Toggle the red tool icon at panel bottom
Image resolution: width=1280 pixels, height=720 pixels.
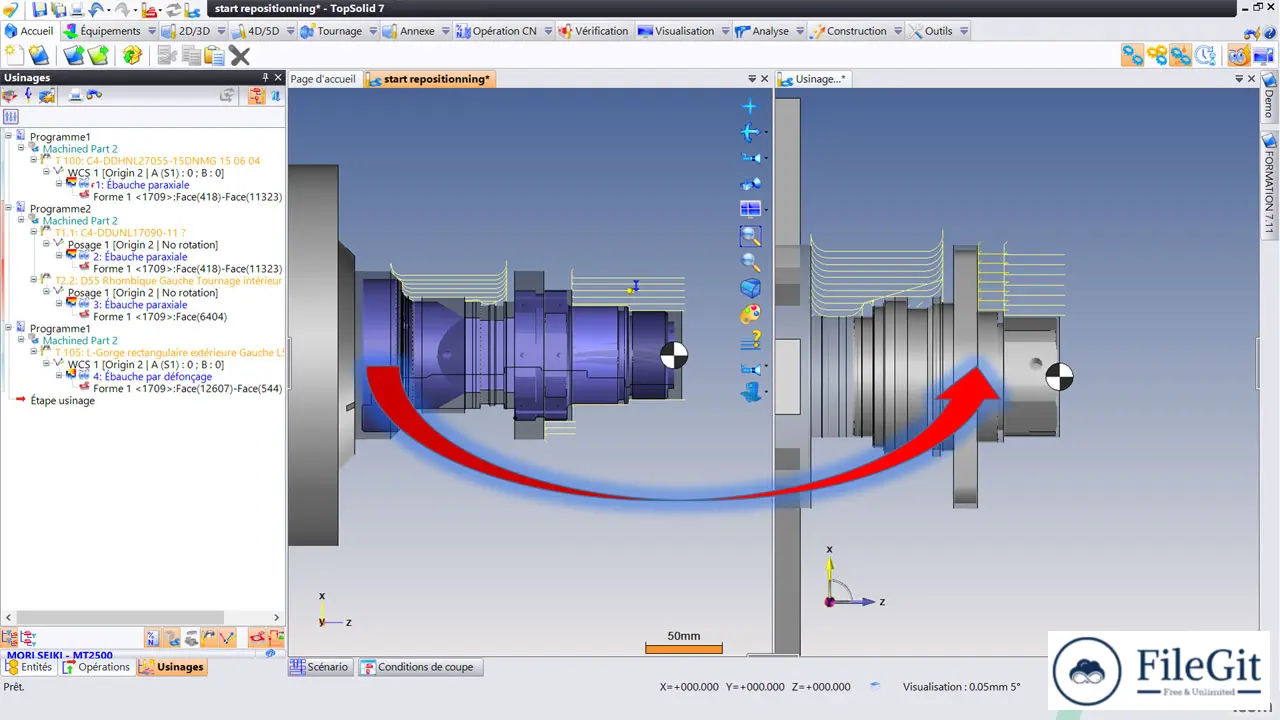tap(258, 637)
